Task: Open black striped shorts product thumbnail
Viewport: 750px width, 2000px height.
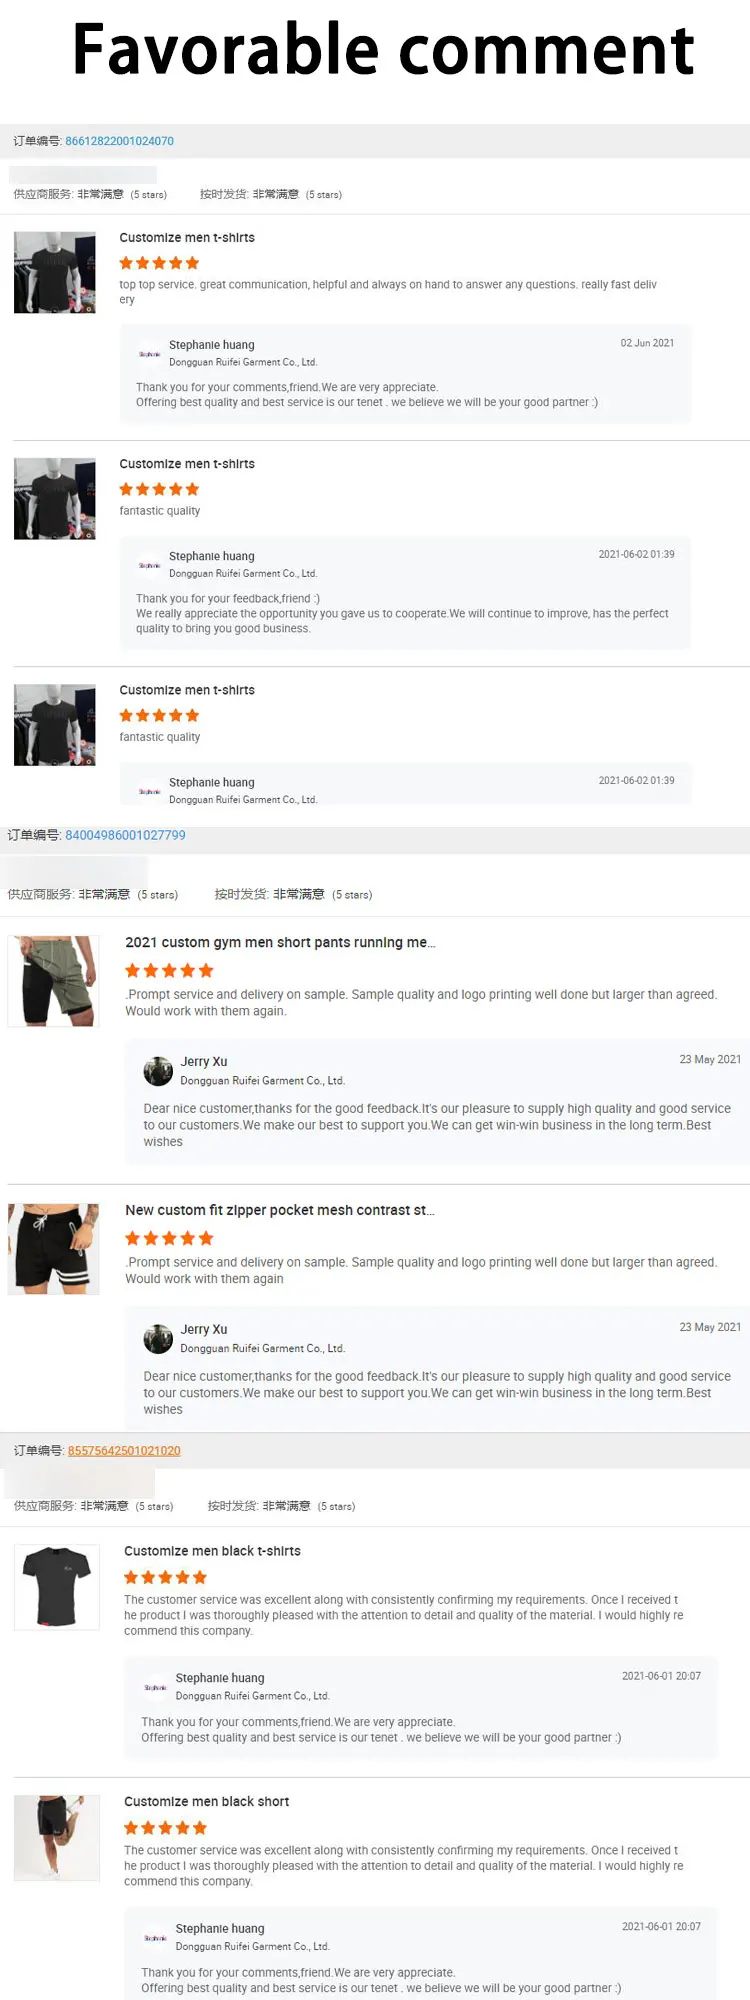Action: pos(54,1249)
